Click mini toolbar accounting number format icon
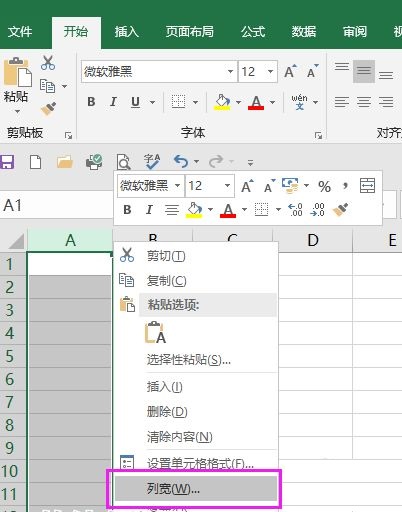The image size is (402, 512). 290,185
